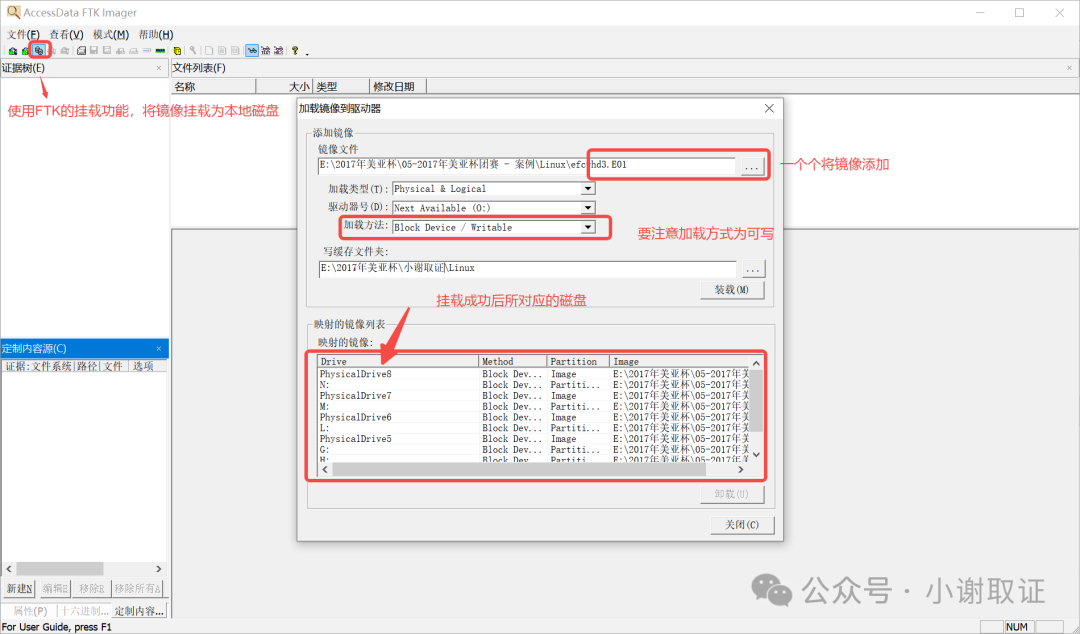Switch to the 属性(P) tab

tap(30, 611)
